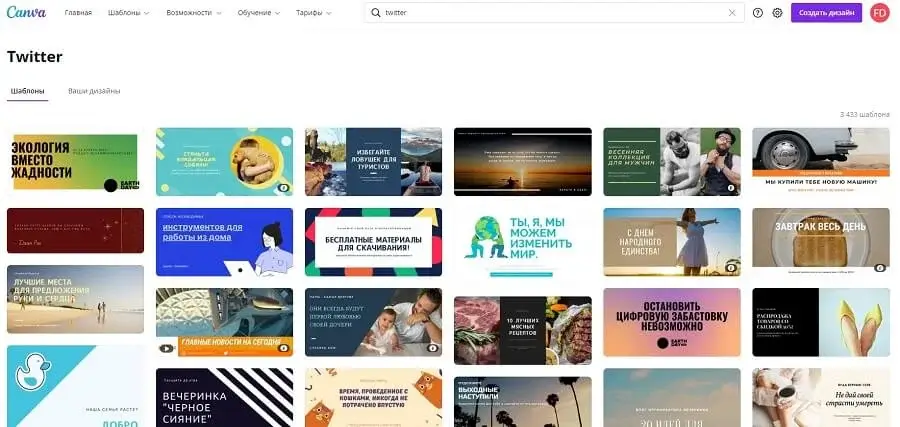Viewport: 900px width, 427px height.
Task: Open the settings gear icon
Action: 777,13
